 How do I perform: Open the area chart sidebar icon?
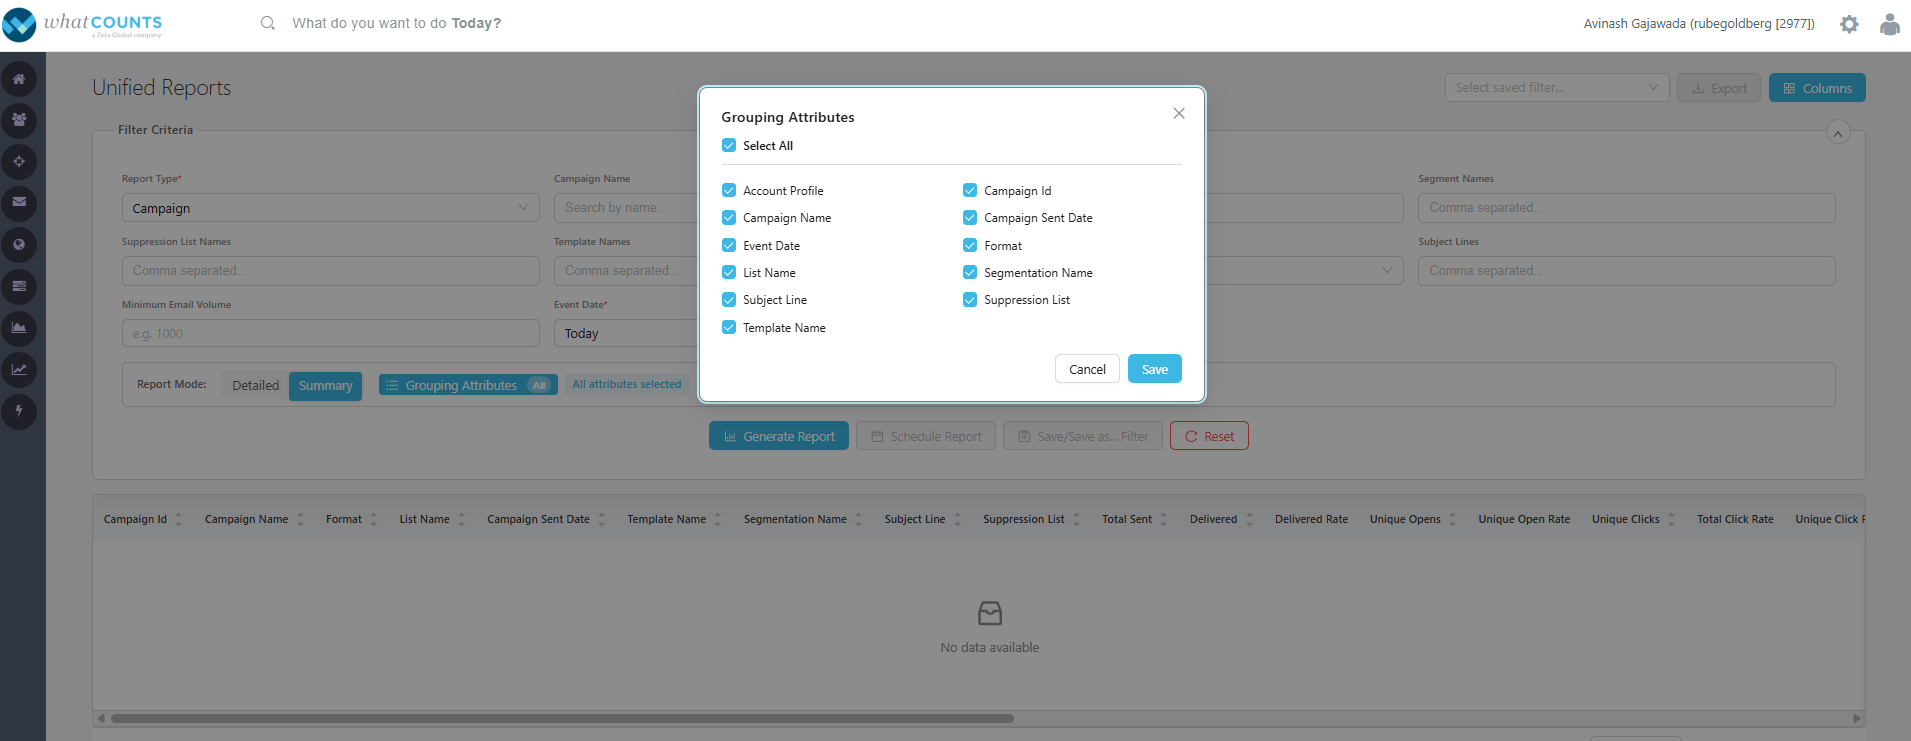point(19,328)
